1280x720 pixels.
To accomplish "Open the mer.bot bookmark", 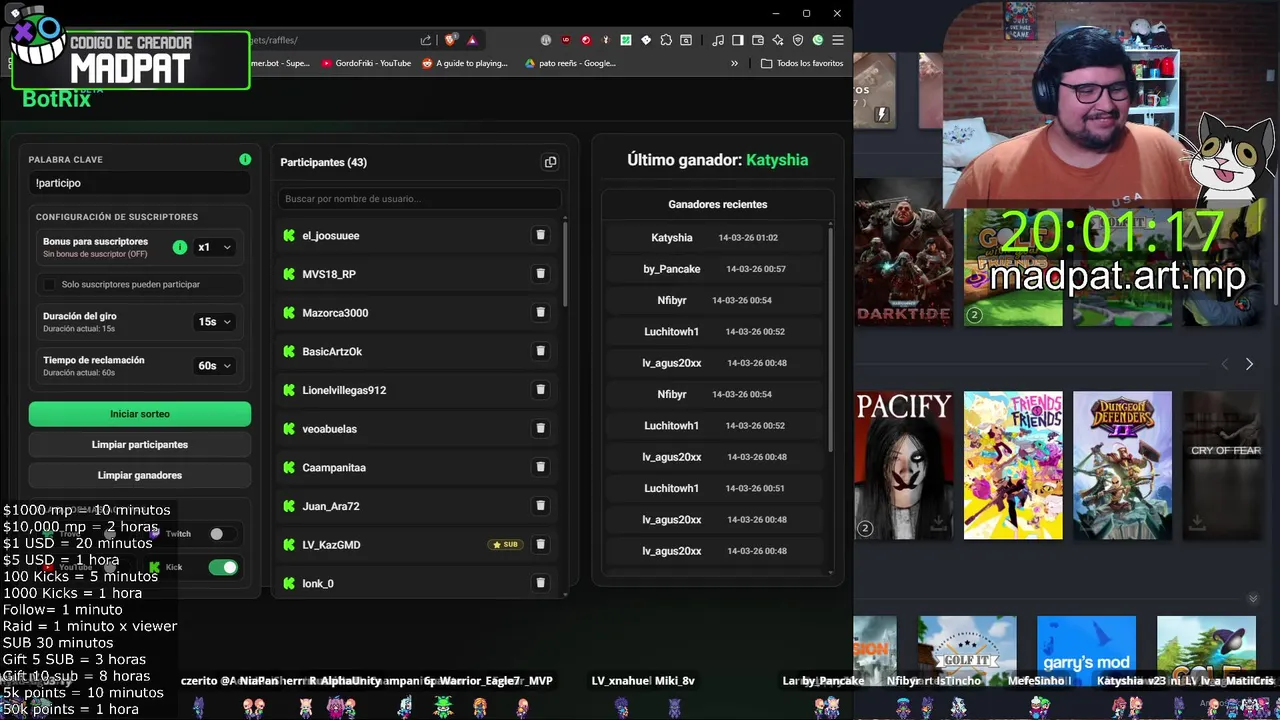I will (280, 63).
